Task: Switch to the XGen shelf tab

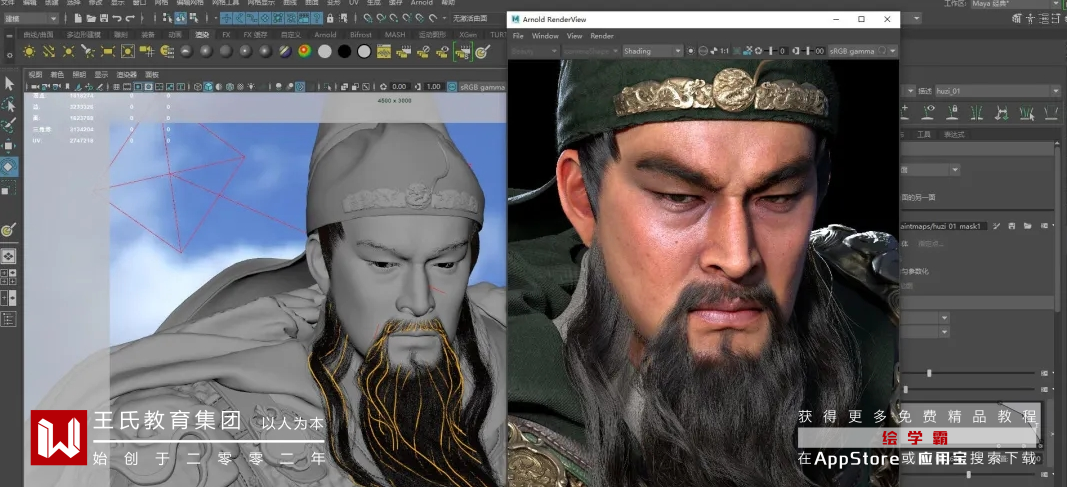Action: click(x=467, y=35)
